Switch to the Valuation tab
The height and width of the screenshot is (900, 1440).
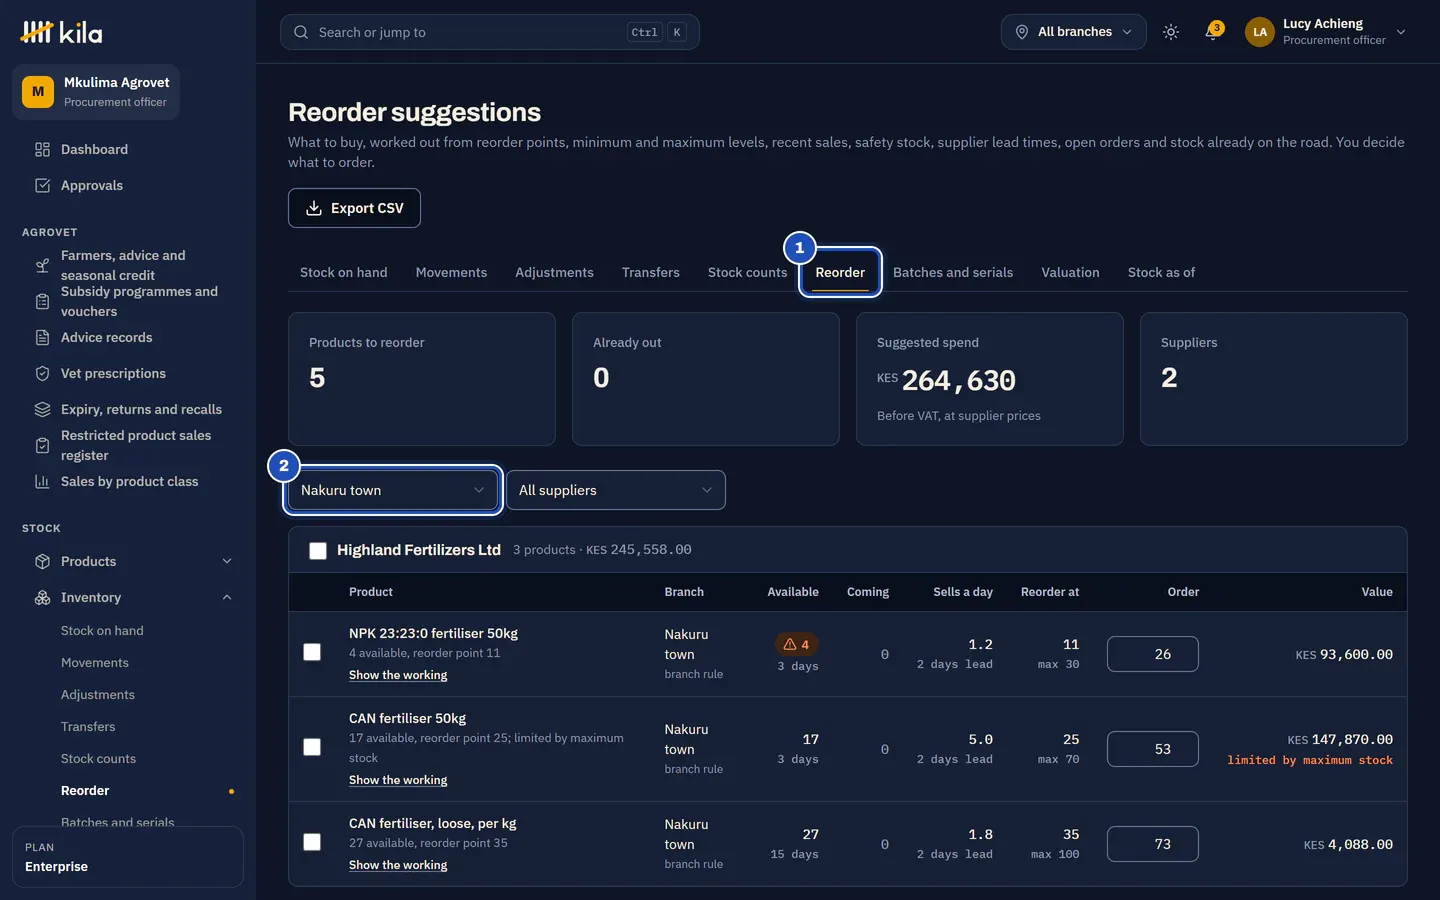(1070, 272)
